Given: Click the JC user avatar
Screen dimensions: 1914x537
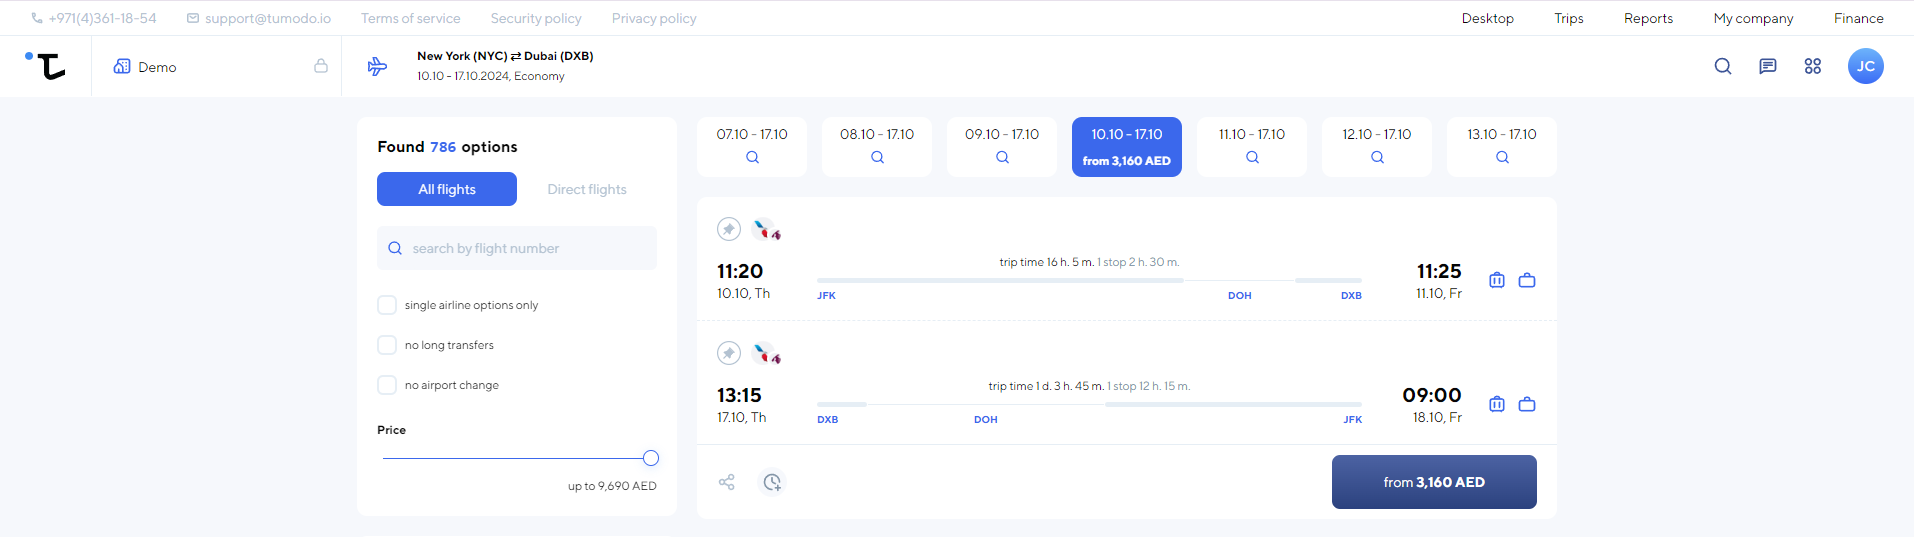Looking at the screenshot, I should pos(1865,66).
